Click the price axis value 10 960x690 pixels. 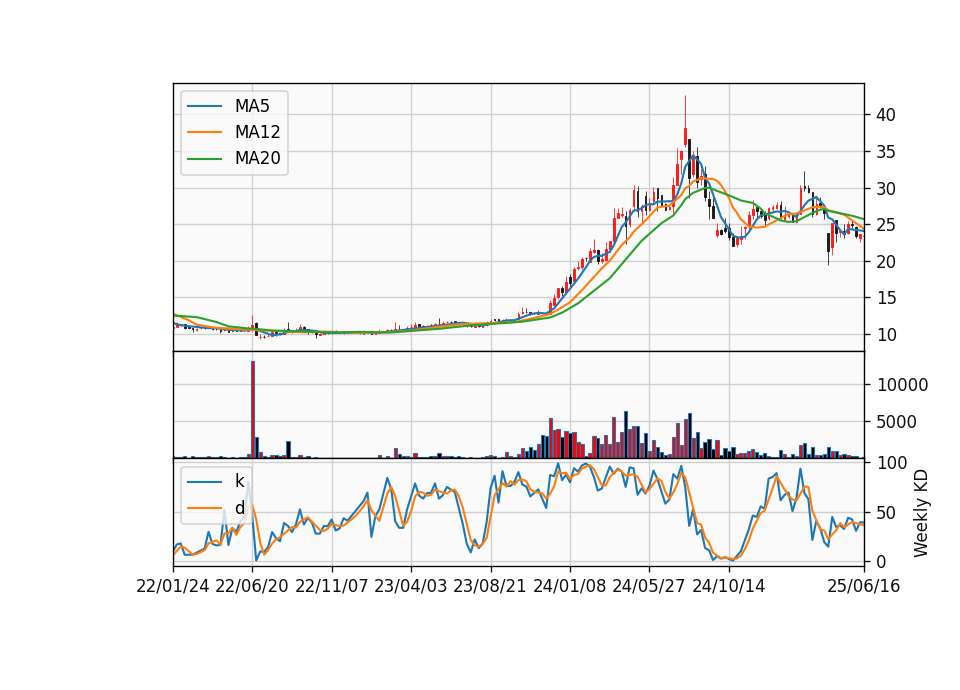point(886,335)
